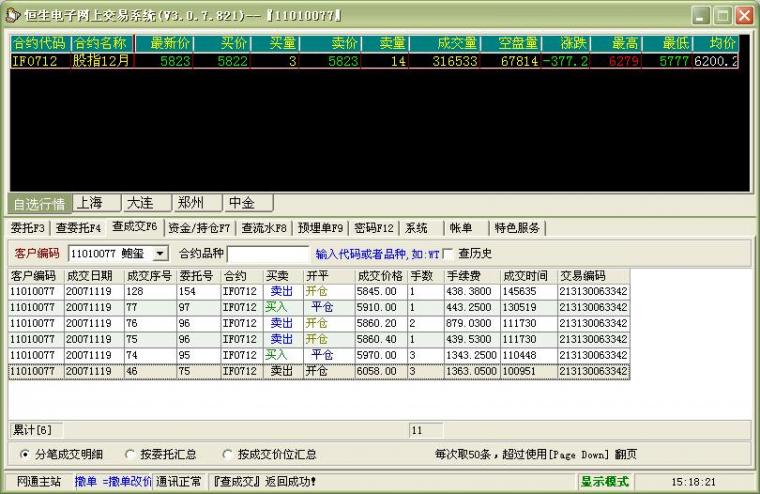Maximize the trading system window
Image resolution: width=760 pixels, height=494 pixels.
point(723,16)
